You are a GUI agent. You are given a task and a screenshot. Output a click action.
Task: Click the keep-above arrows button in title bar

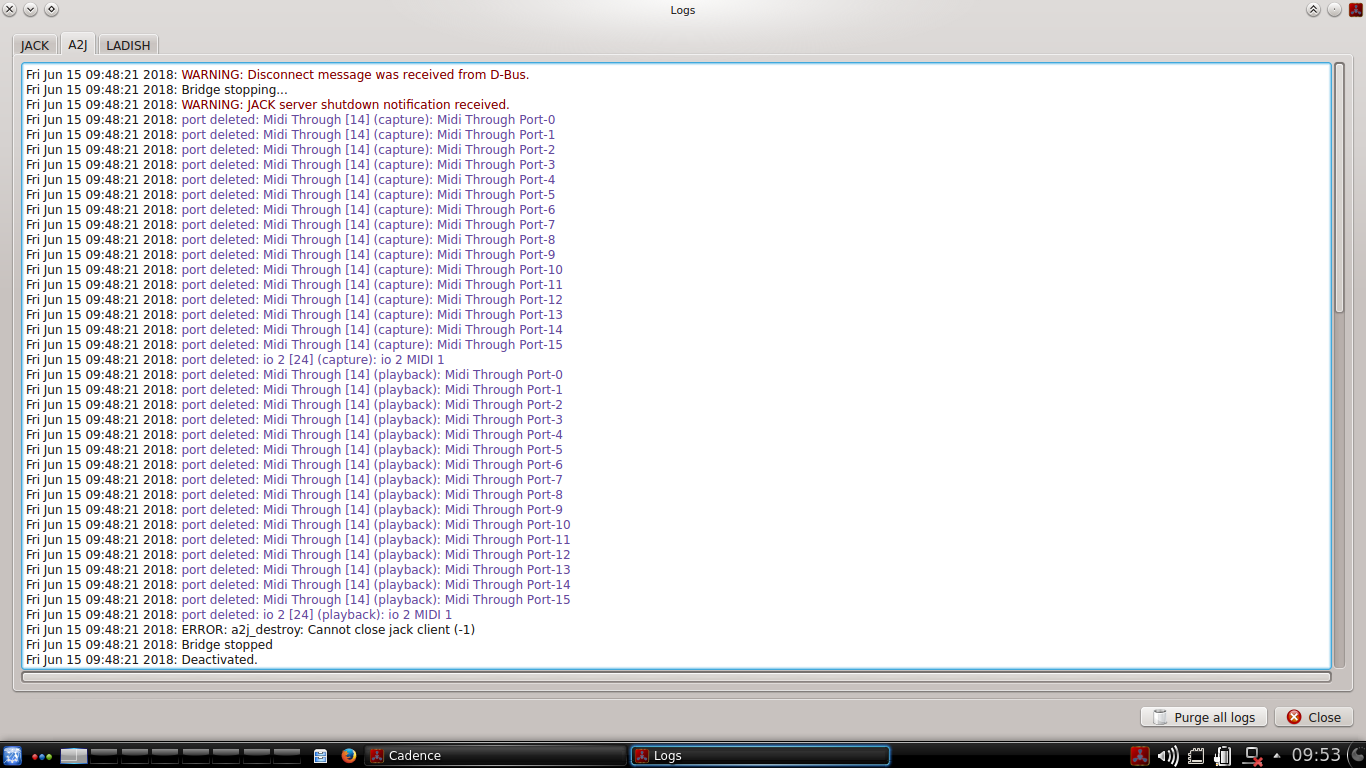[1313, 10]
